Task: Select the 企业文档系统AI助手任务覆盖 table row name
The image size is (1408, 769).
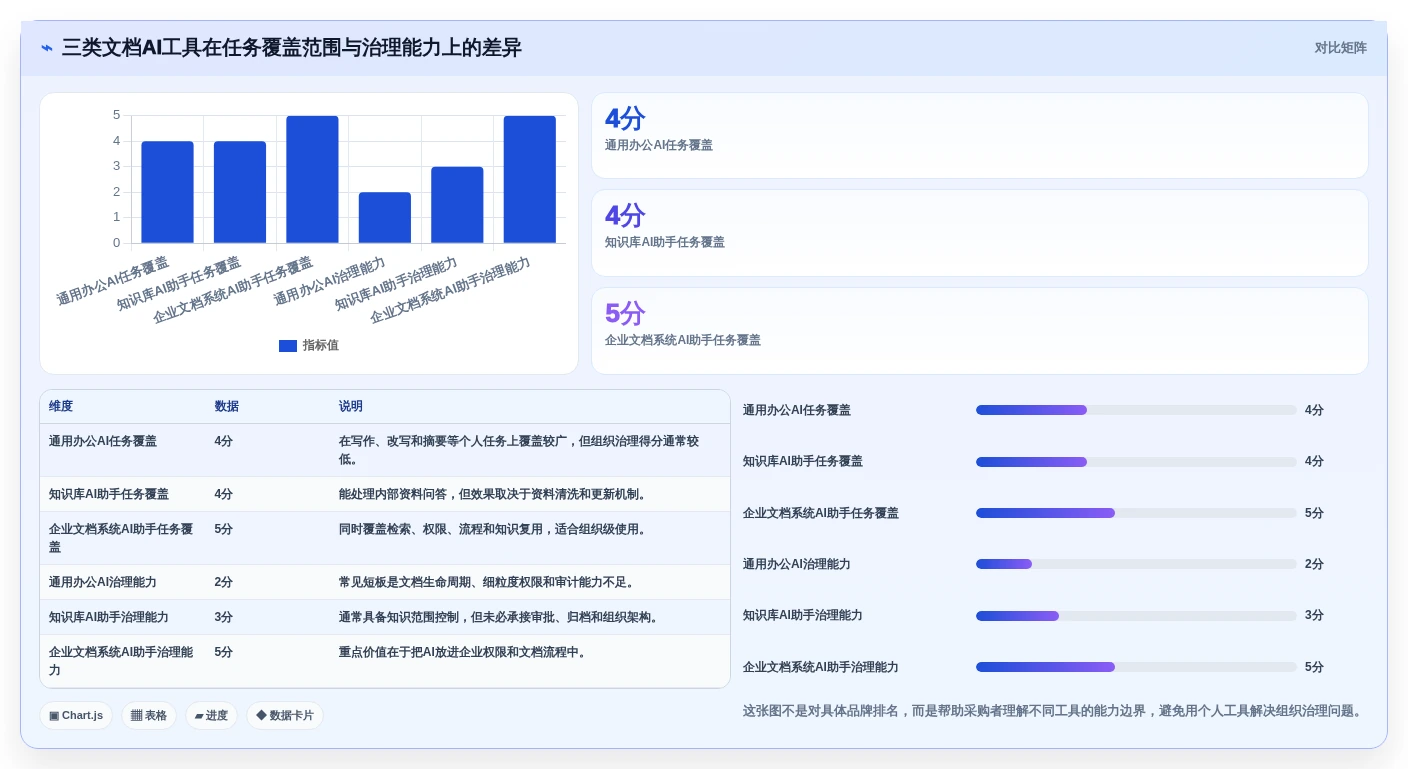Action: pos(121,538)
